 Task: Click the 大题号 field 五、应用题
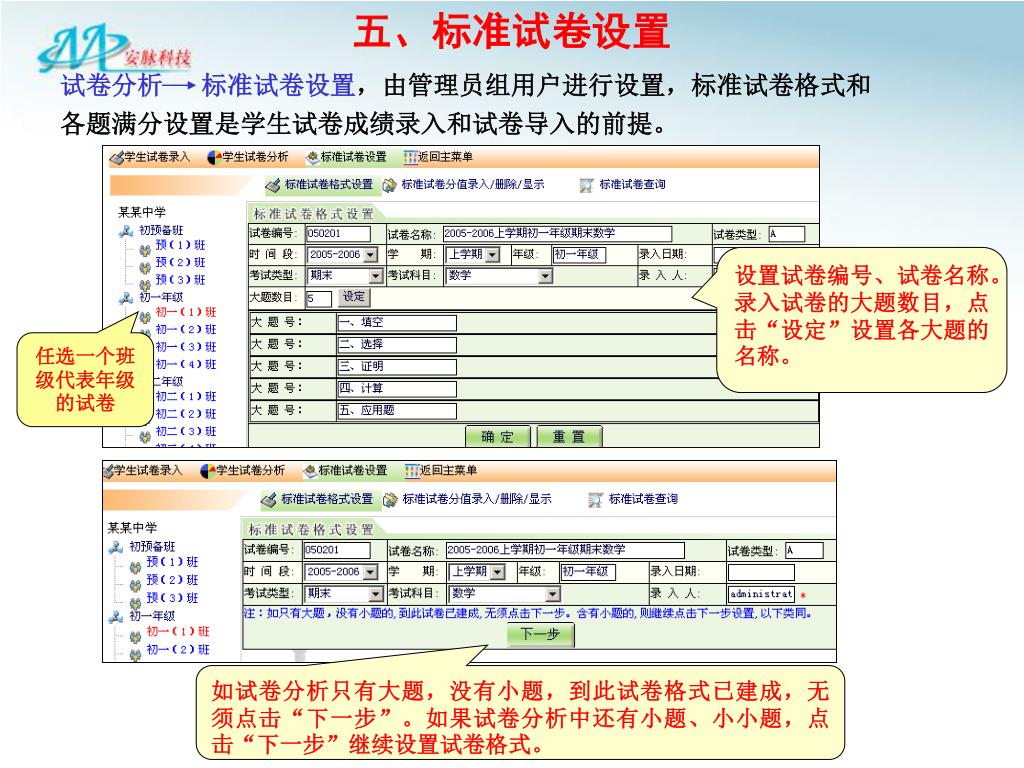coord(396,411)
